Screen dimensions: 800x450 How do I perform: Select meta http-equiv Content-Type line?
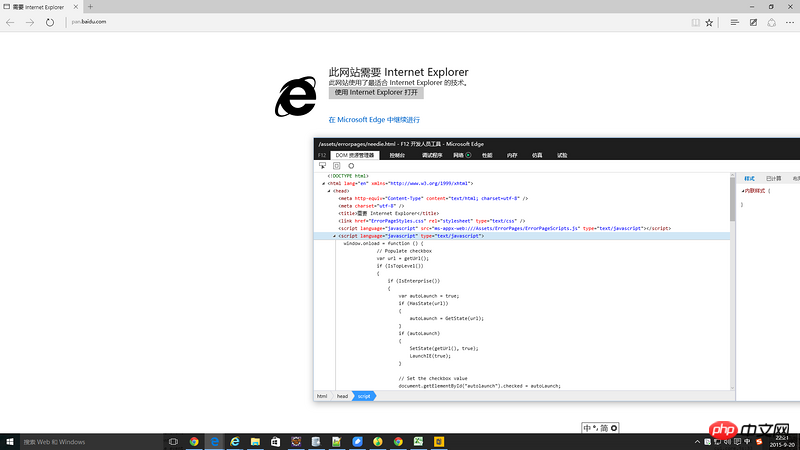(433, 198)
